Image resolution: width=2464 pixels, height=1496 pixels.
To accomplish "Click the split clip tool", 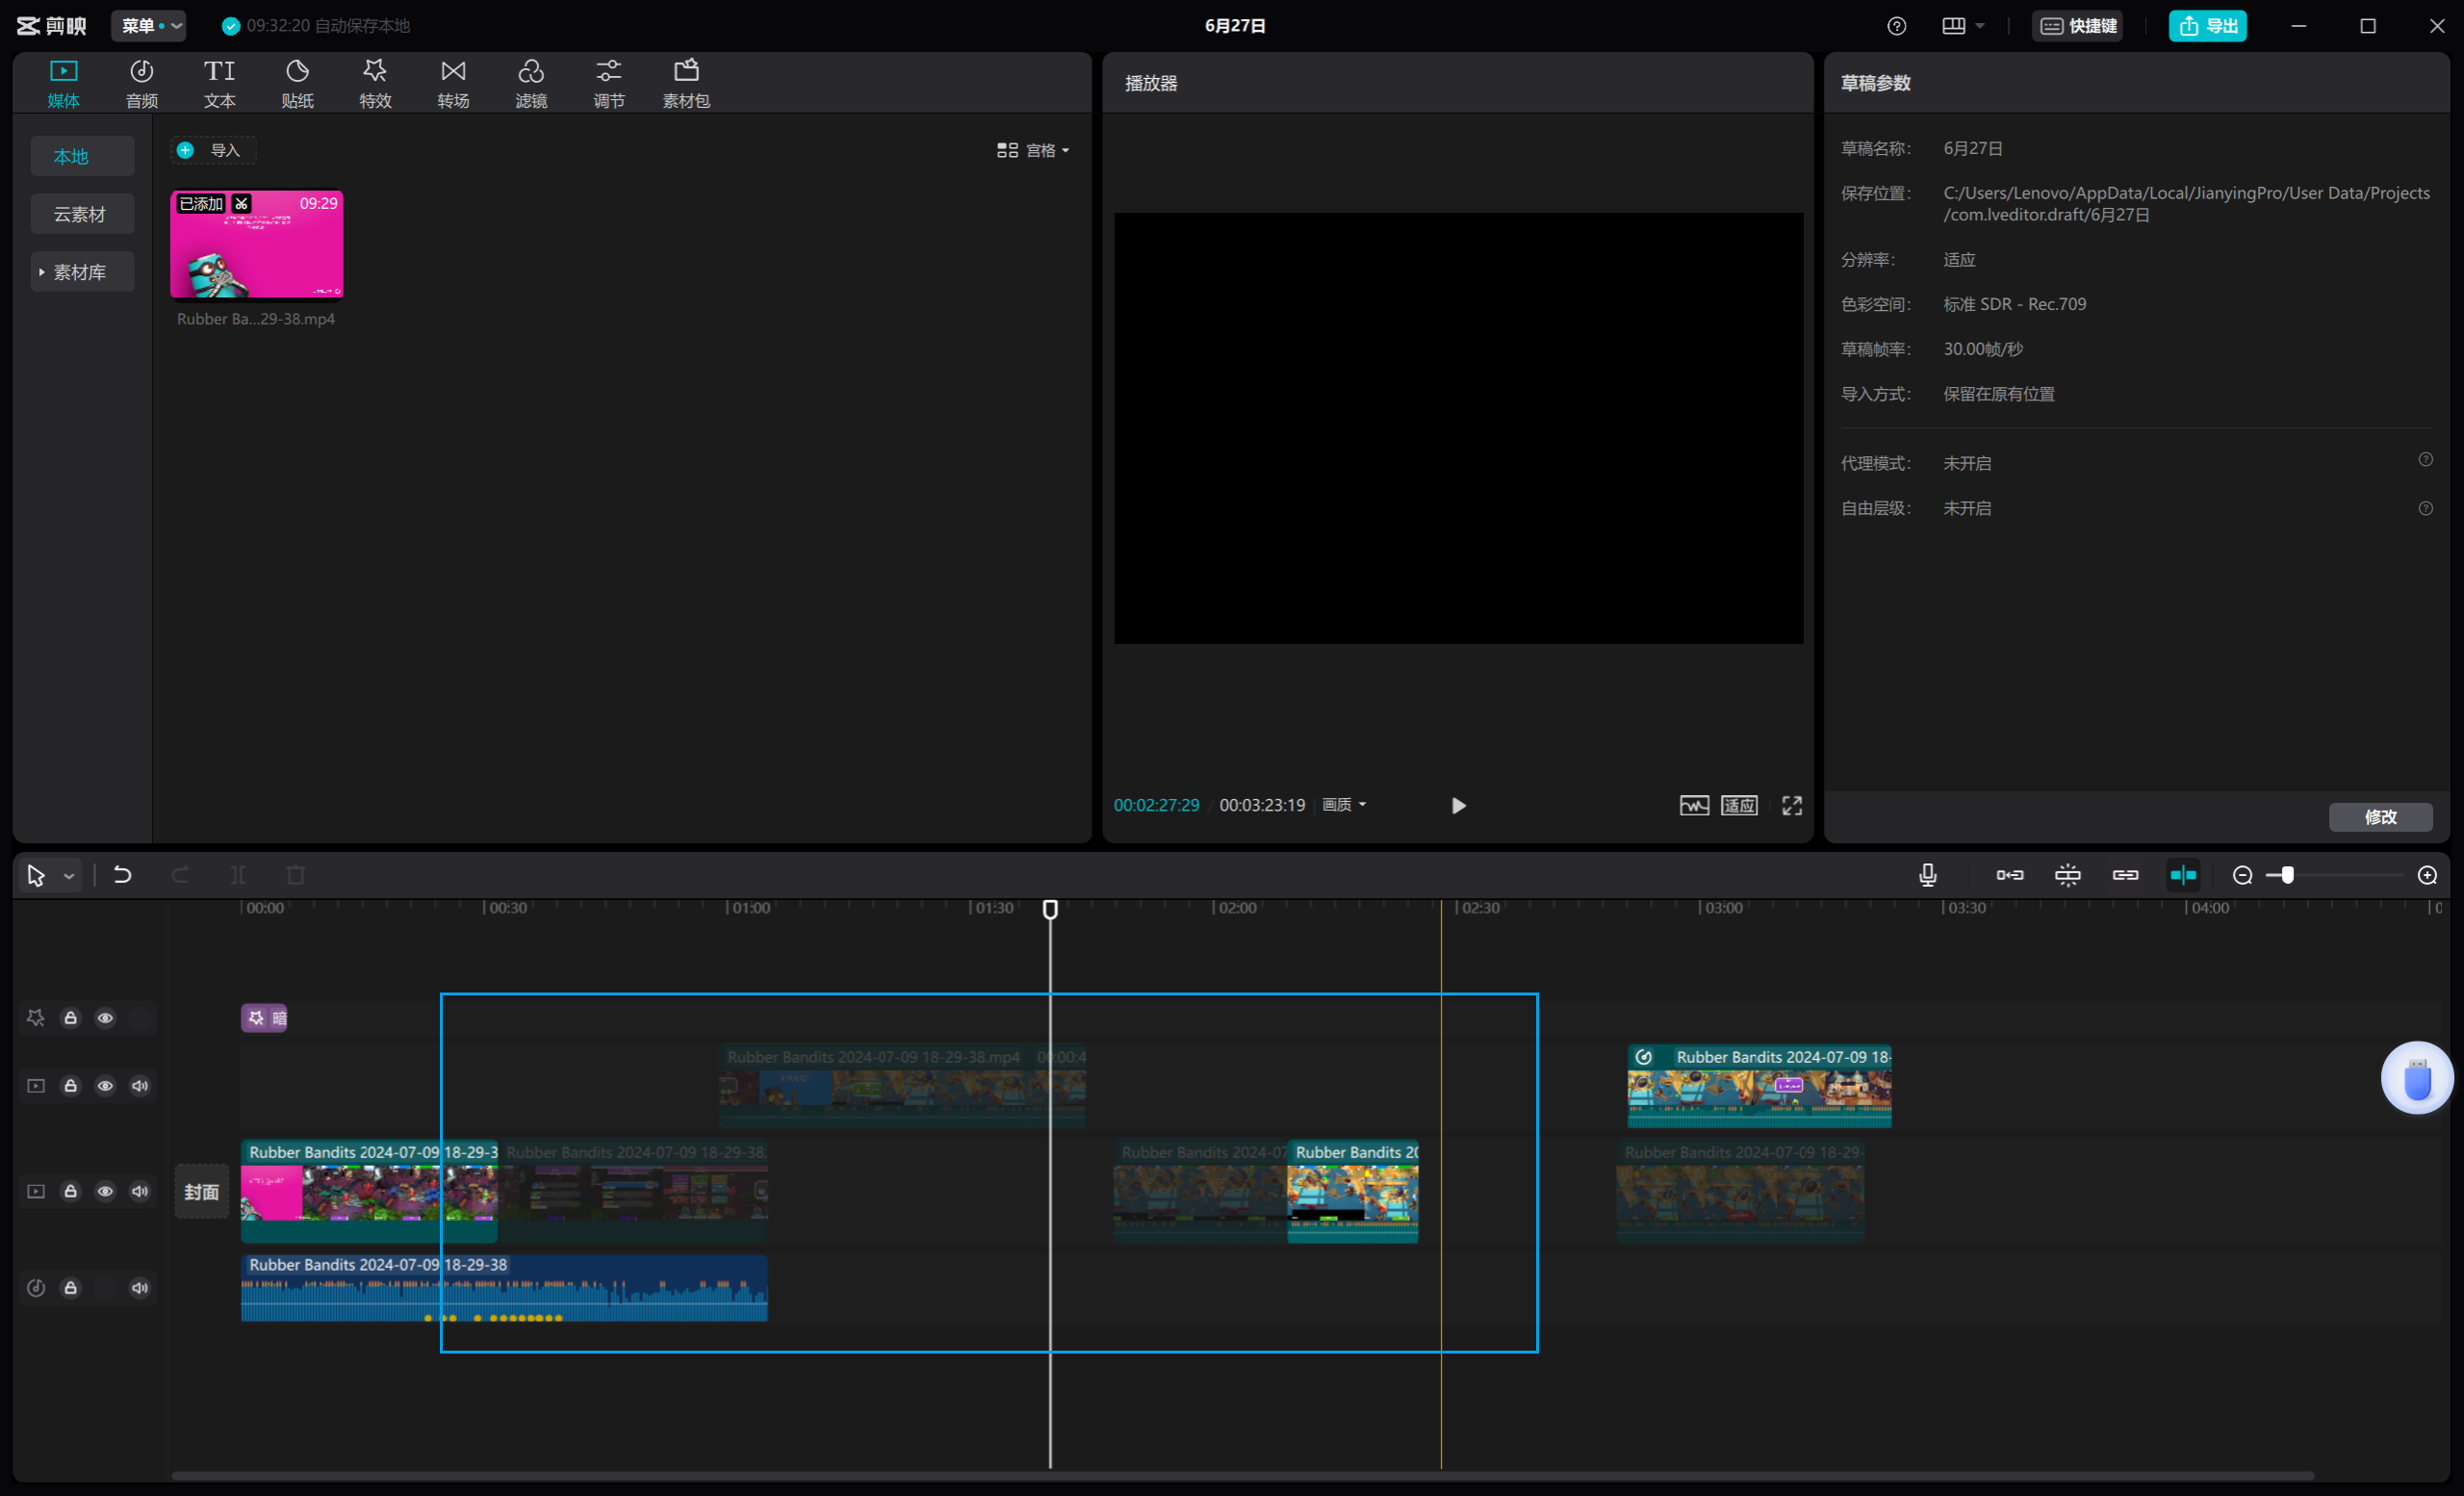I will pos(238,876).
